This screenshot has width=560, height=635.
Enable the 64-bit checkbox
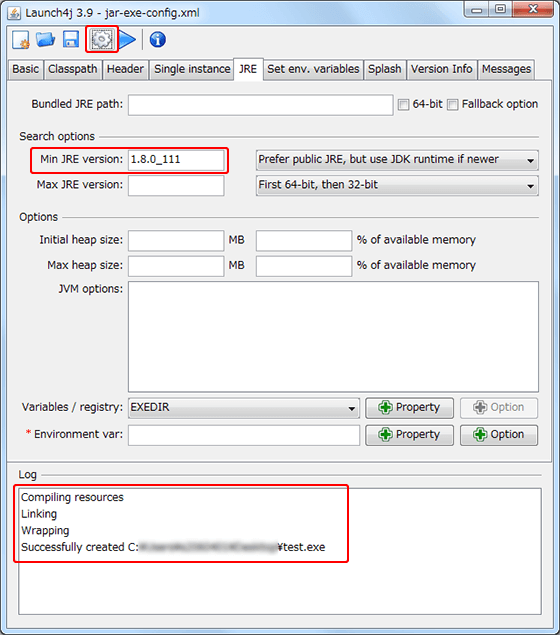click(x=403, y=104)
